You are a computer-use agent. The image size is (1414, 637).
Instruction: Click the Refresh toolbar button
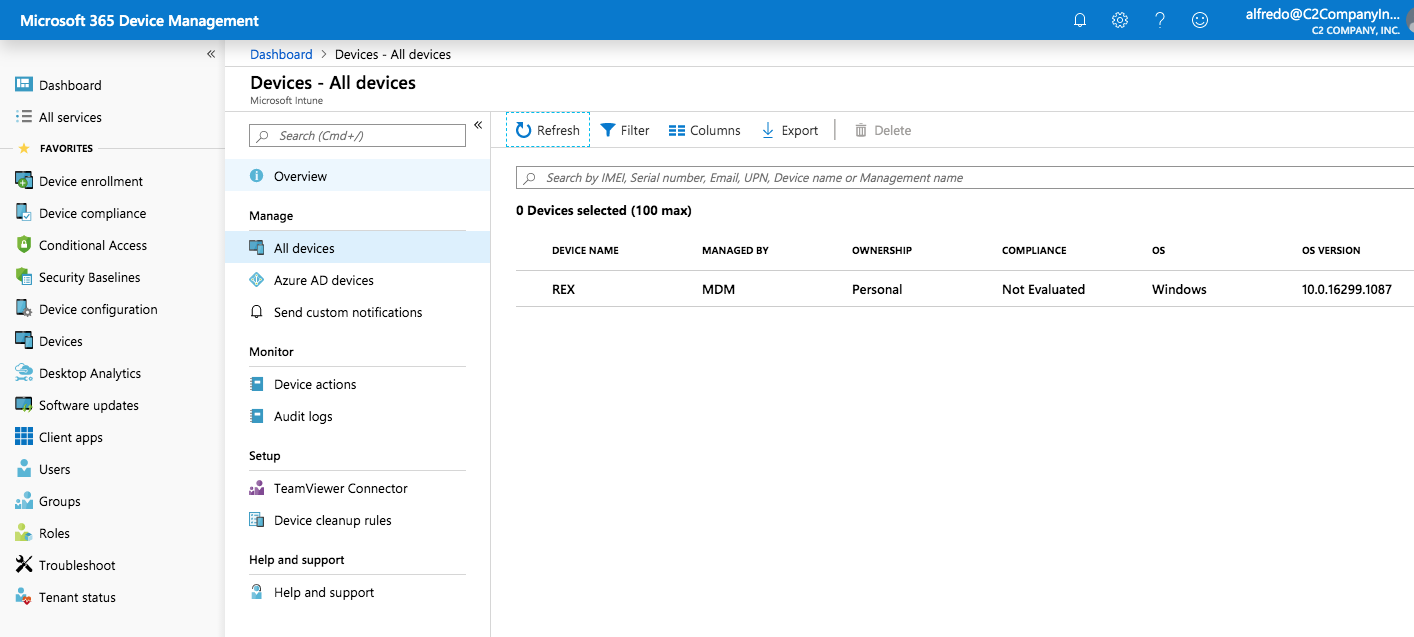click(548, 130)
